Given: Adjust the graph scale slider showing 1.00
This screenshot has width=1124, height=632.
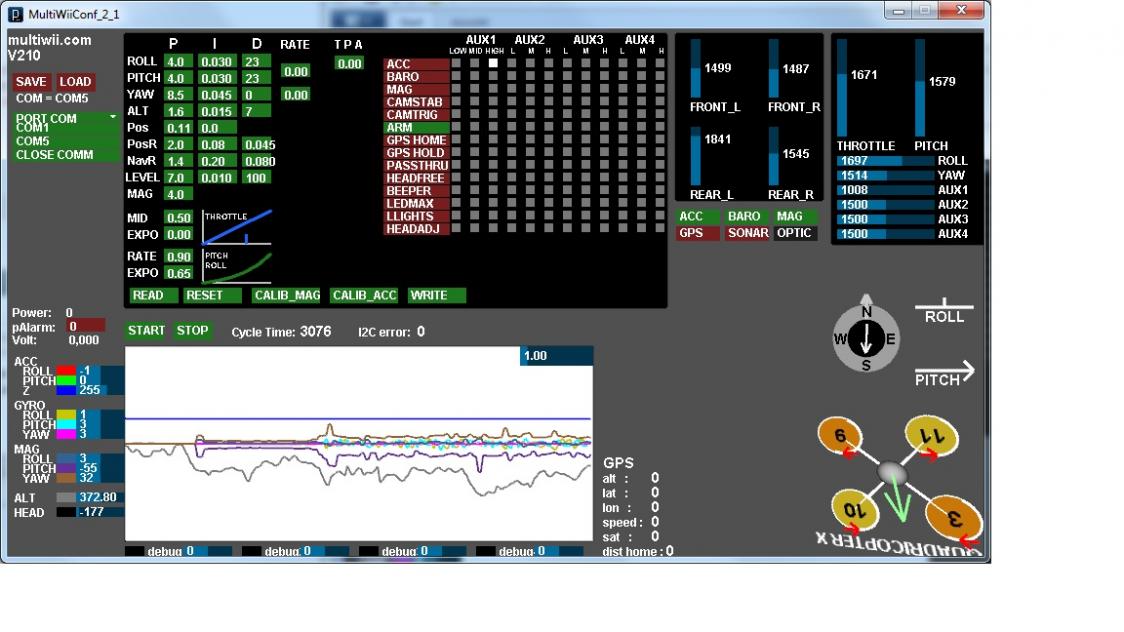Looking at the screenshot, I should point(556,355).
